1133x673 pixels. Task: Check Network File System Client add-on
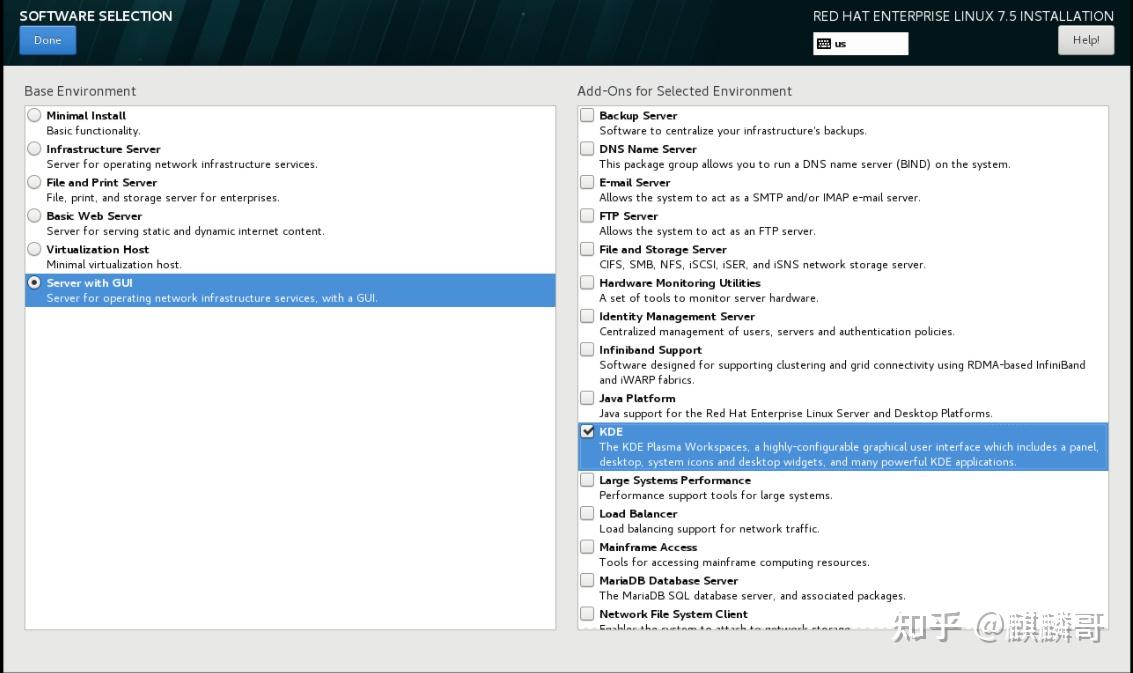pos(587,614)
